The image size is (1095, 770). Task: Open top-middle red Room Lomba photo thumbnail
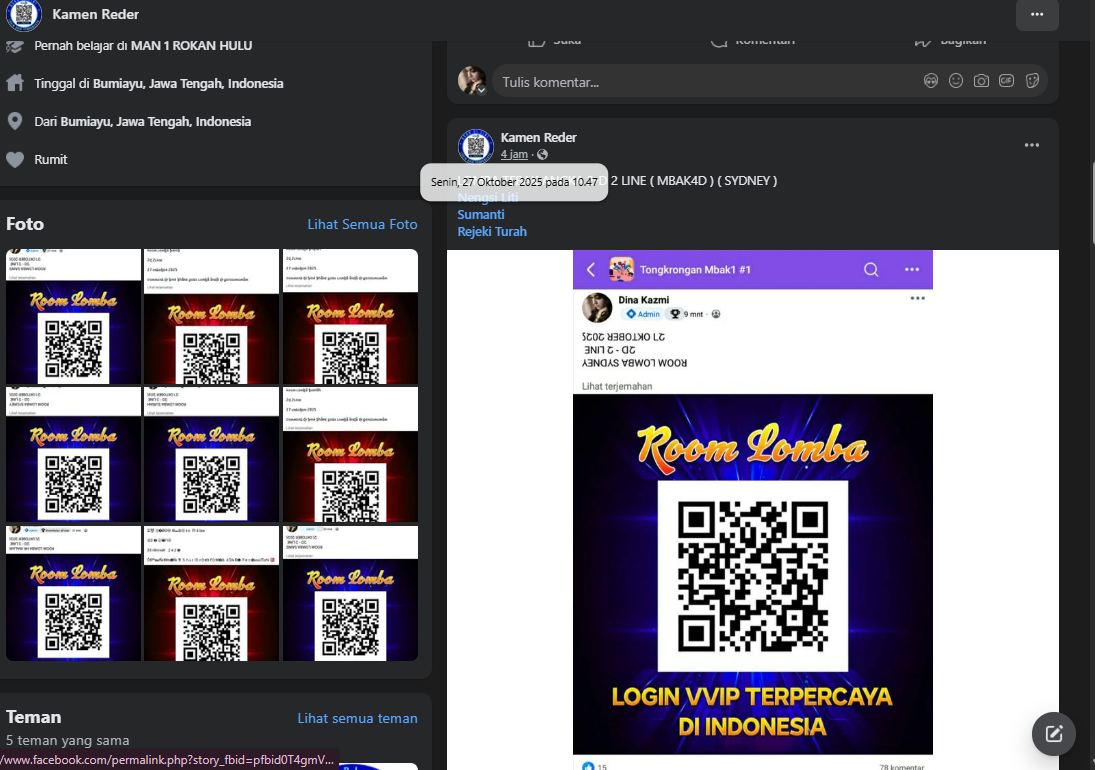tap(212, 316)
